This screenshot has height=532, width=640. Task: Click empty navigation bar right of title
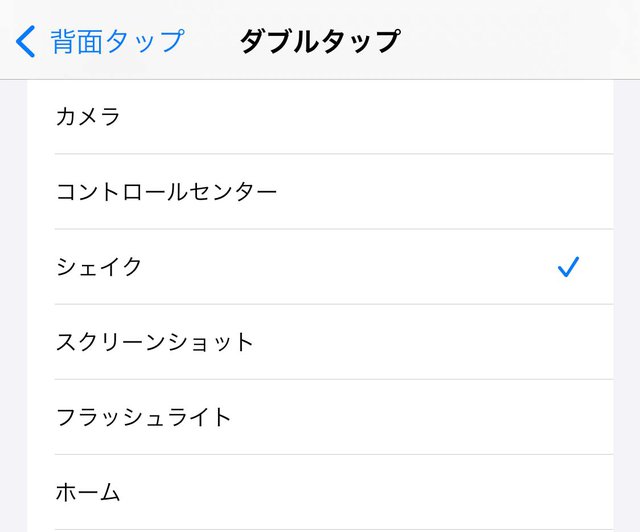click(x=520, y=41)
